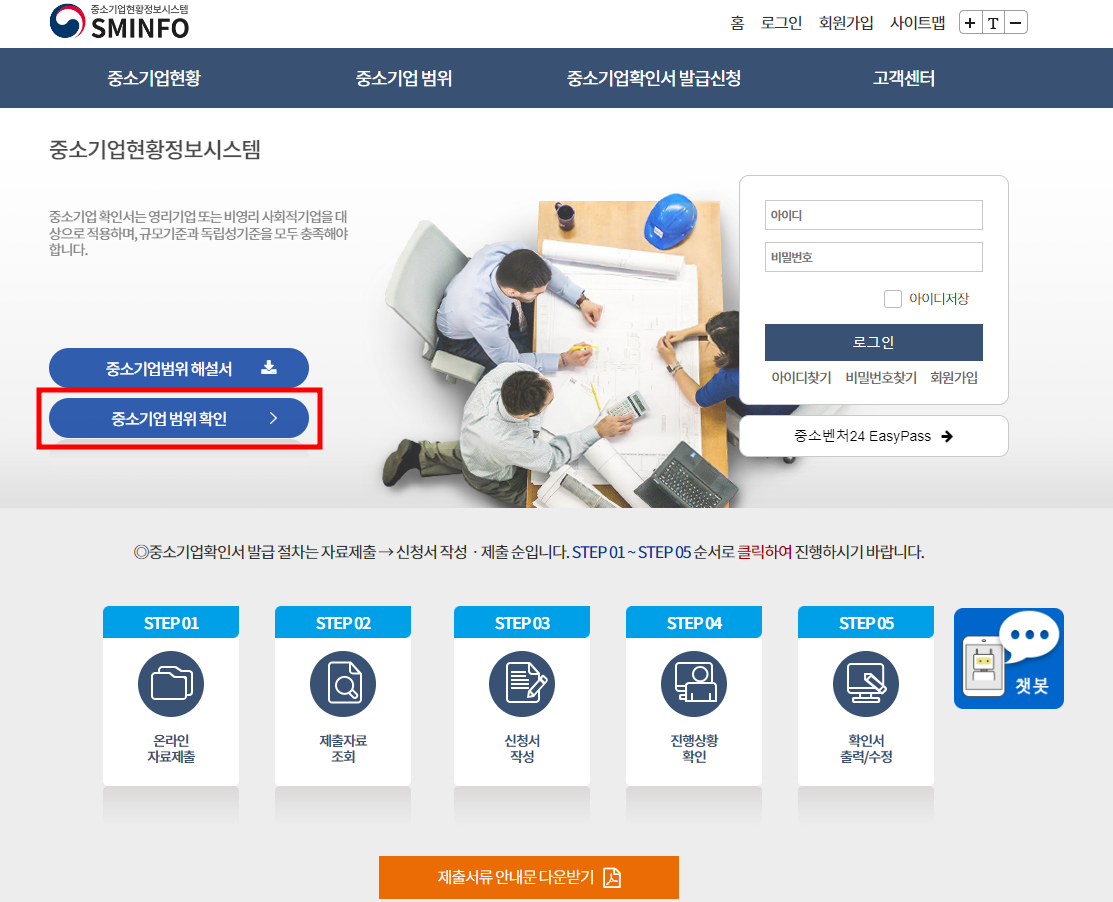The width and height of the screenshot is (1113, 902).
Task: Open the STEP 04 progress check icon
Action: click(x=694, y=683)
